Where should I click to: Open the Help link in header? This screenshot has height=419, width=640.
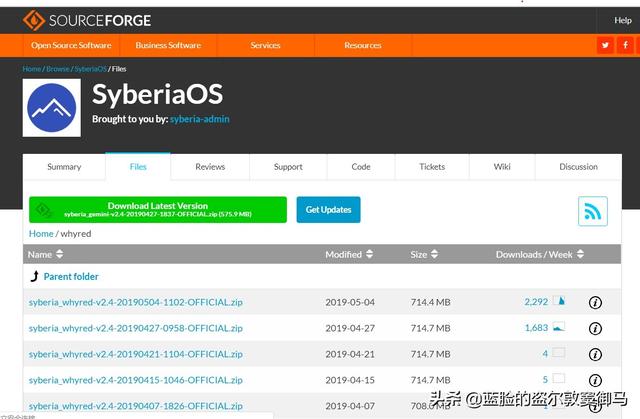pyautogui.click(x=623, y=20)
